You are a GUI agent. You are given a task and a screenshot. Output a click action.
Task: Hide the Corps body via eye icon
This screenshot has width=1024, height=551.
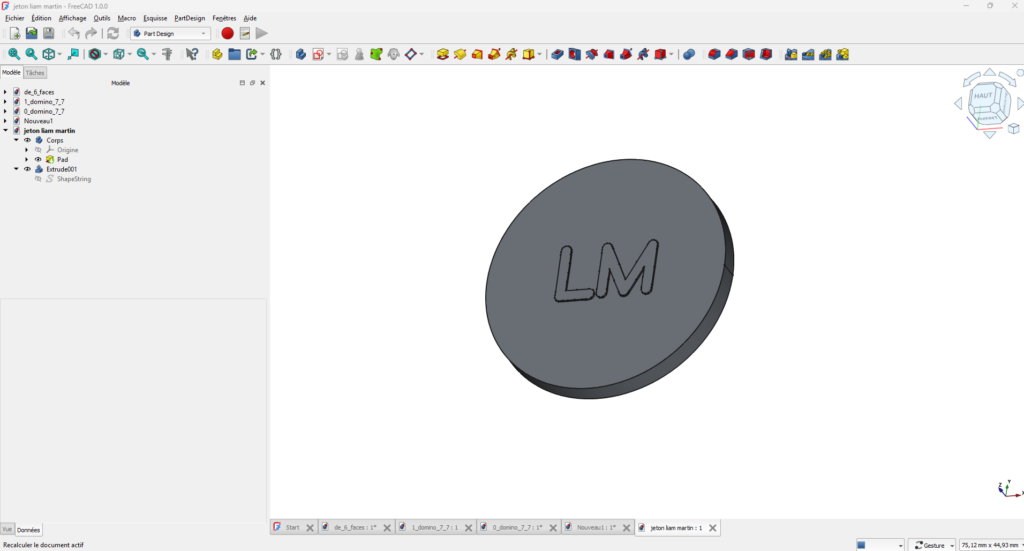(27, 140)
